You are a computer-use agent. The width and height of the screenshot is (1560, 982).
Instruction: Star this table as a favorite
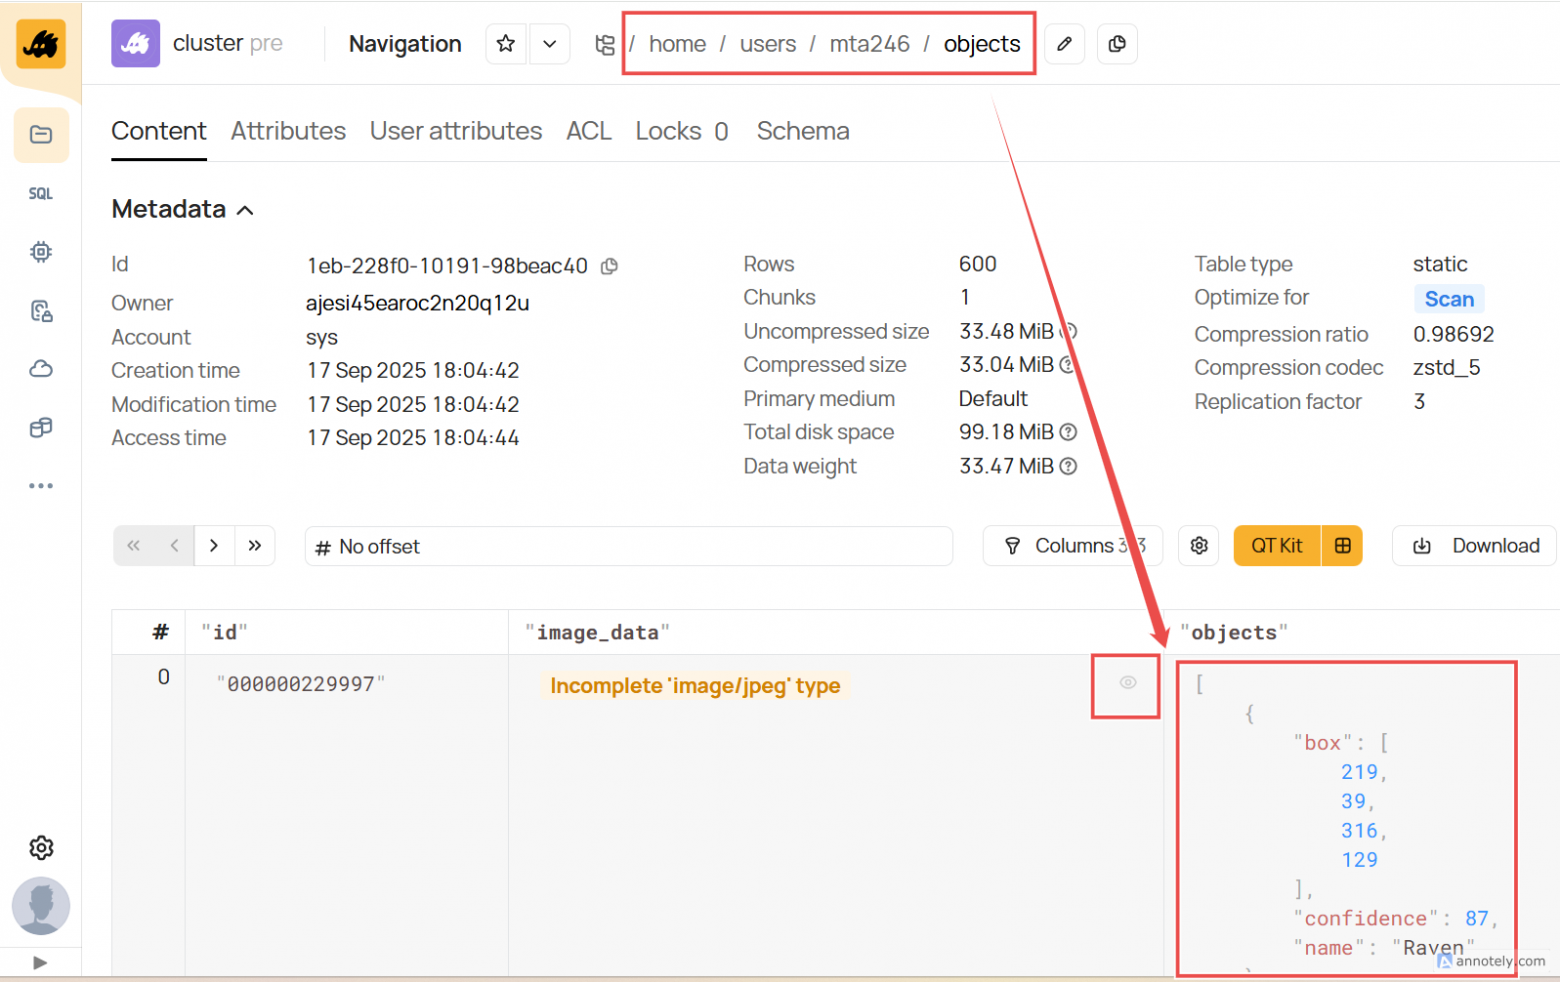(506, 43)
